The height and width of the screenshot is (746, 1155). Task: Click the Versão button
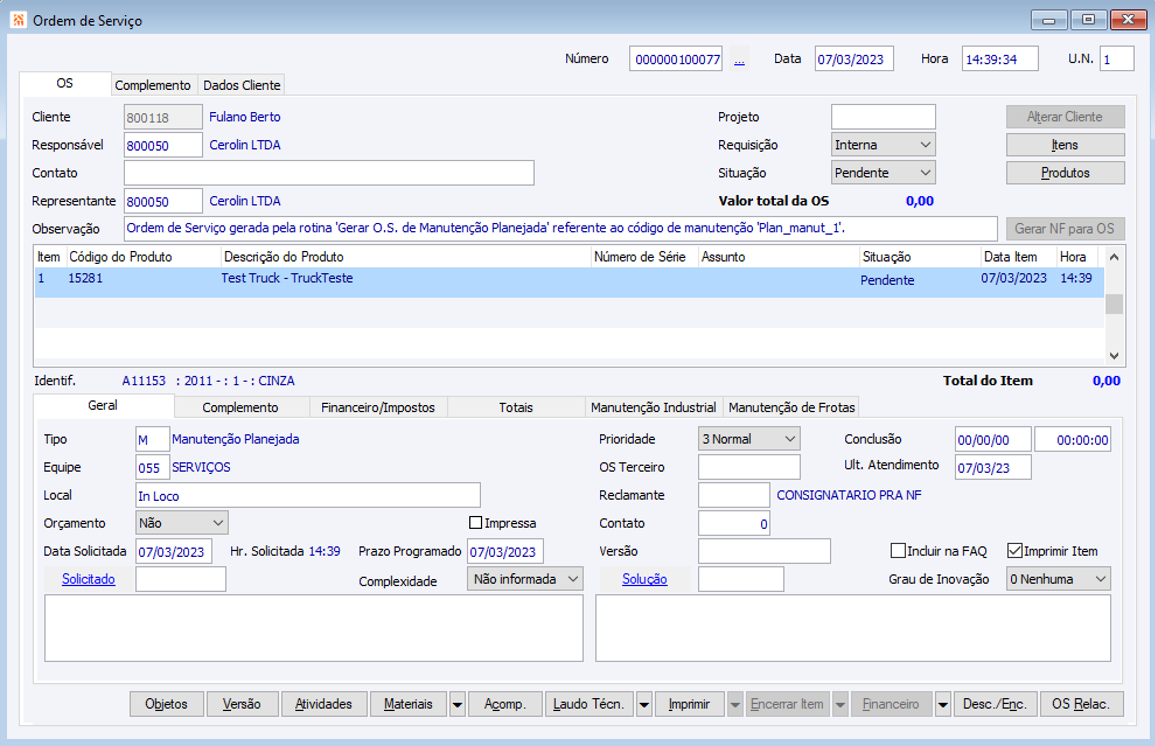242,704
